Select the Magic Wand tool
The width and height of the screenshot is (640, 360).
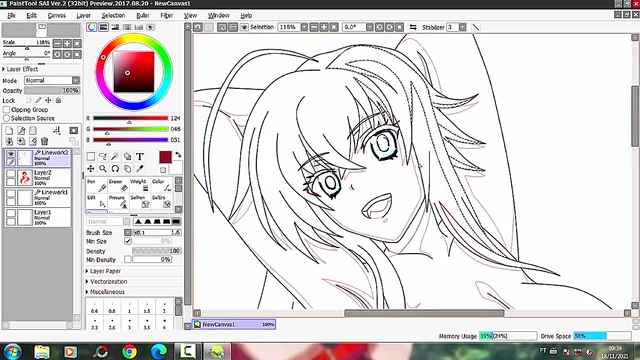(115, 157)
